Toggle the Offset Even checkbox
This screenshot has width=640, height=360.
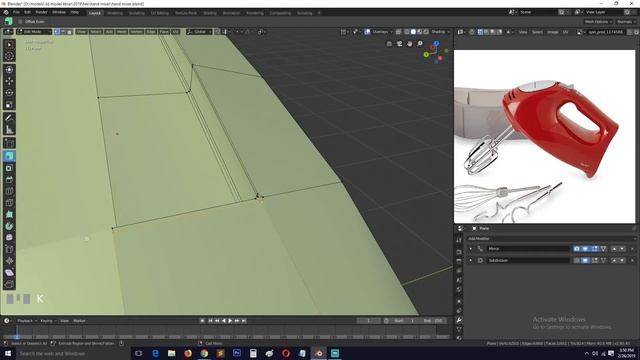(20, 22)
